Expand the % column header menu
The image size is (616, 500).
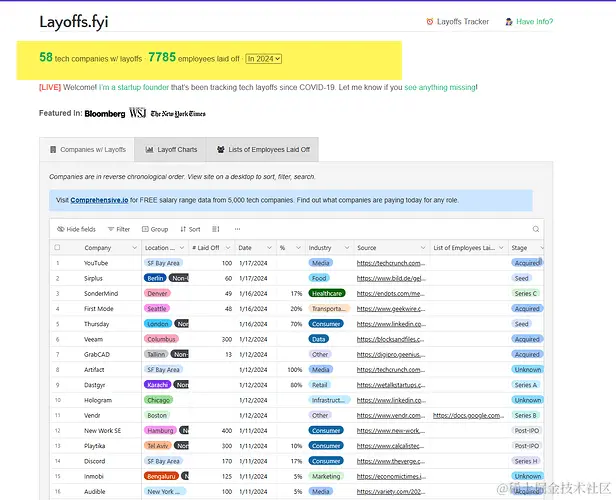click(298, 248)
